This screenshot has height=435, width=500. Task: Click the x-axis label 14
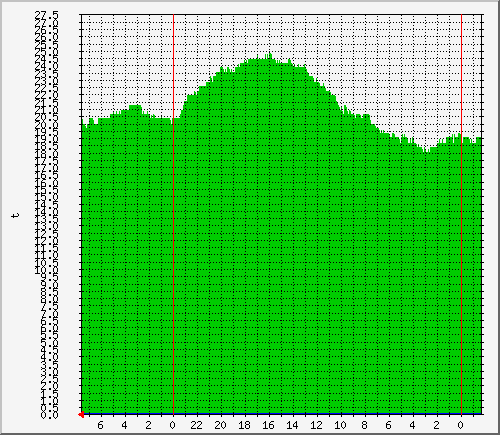[292, 425]
